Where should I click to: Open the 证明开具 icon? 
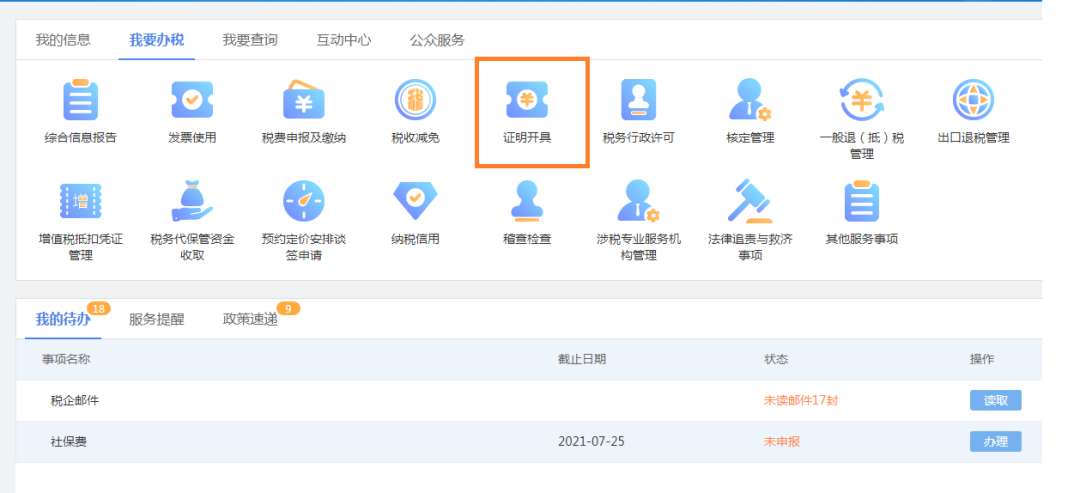tap(527, 101)
